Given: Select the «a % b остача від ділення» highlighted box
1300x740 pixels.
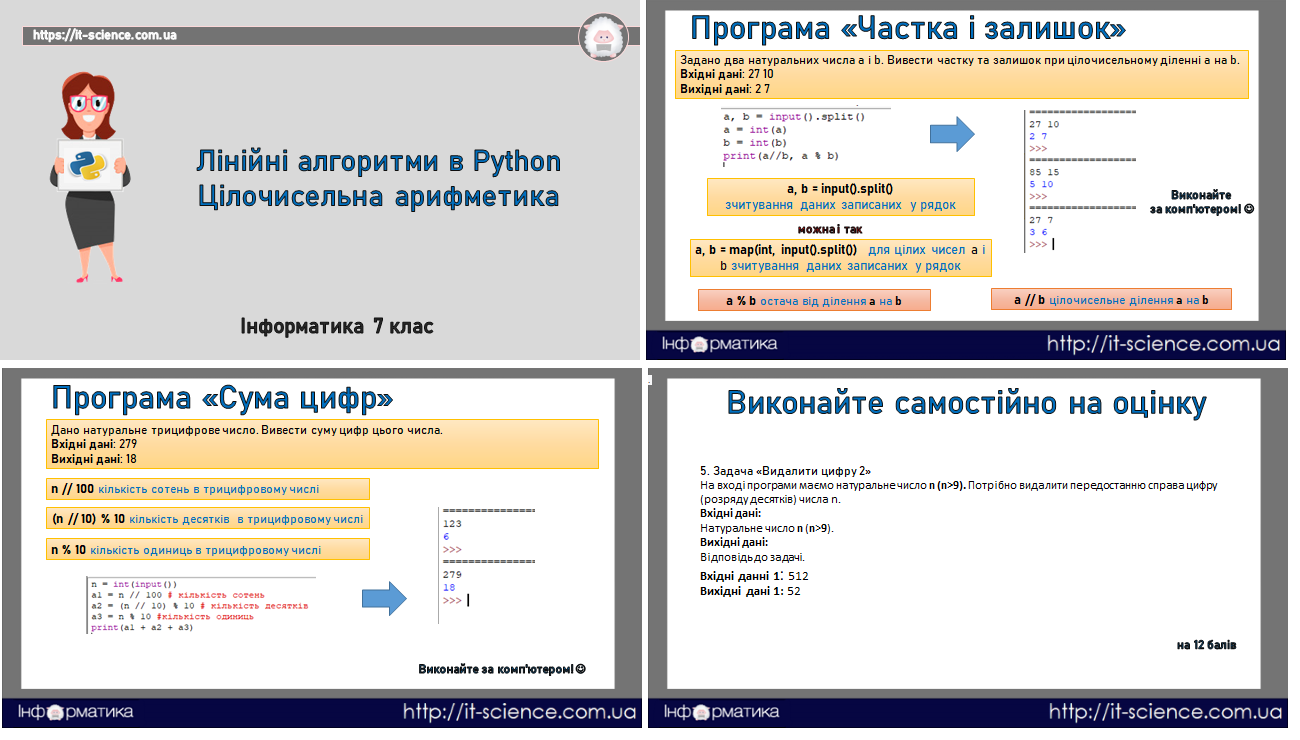Looking at the screenshot, I should 814,299.
